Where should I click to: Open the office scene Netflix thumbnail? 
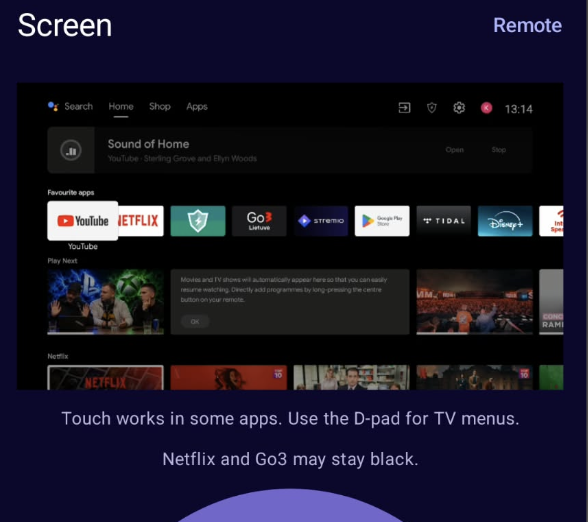click(x=351, y=378)
